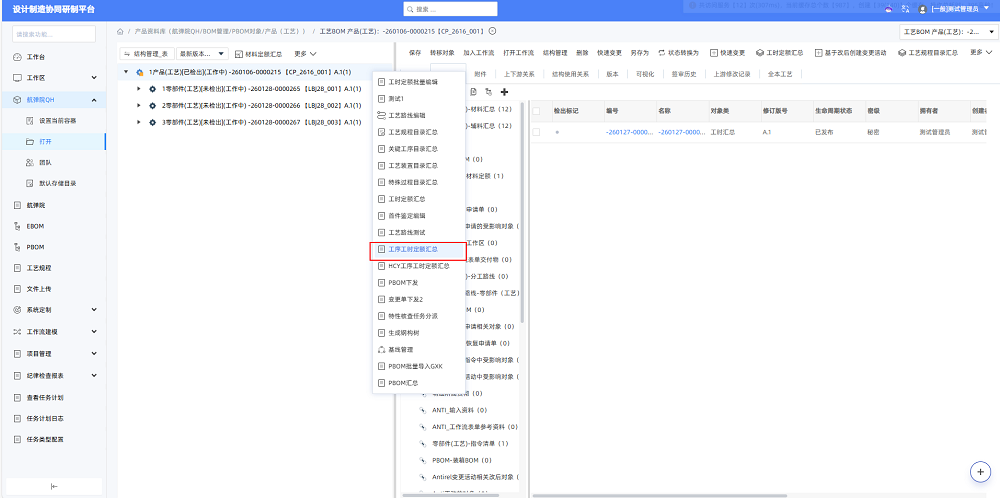Viewport: 1000px width, 498px height.
Task: Expand the 1零部件(工艺) LBJ28_001 node
Action: 139,89
